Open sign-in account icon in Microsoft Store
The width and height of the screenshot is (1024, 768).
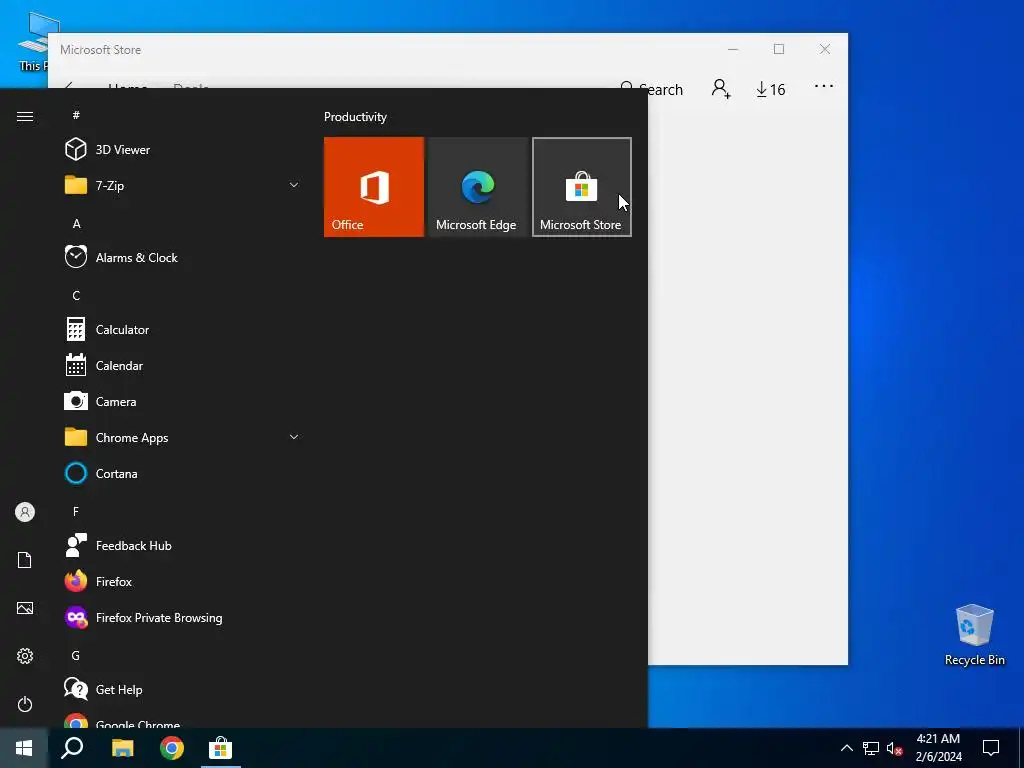721,88
